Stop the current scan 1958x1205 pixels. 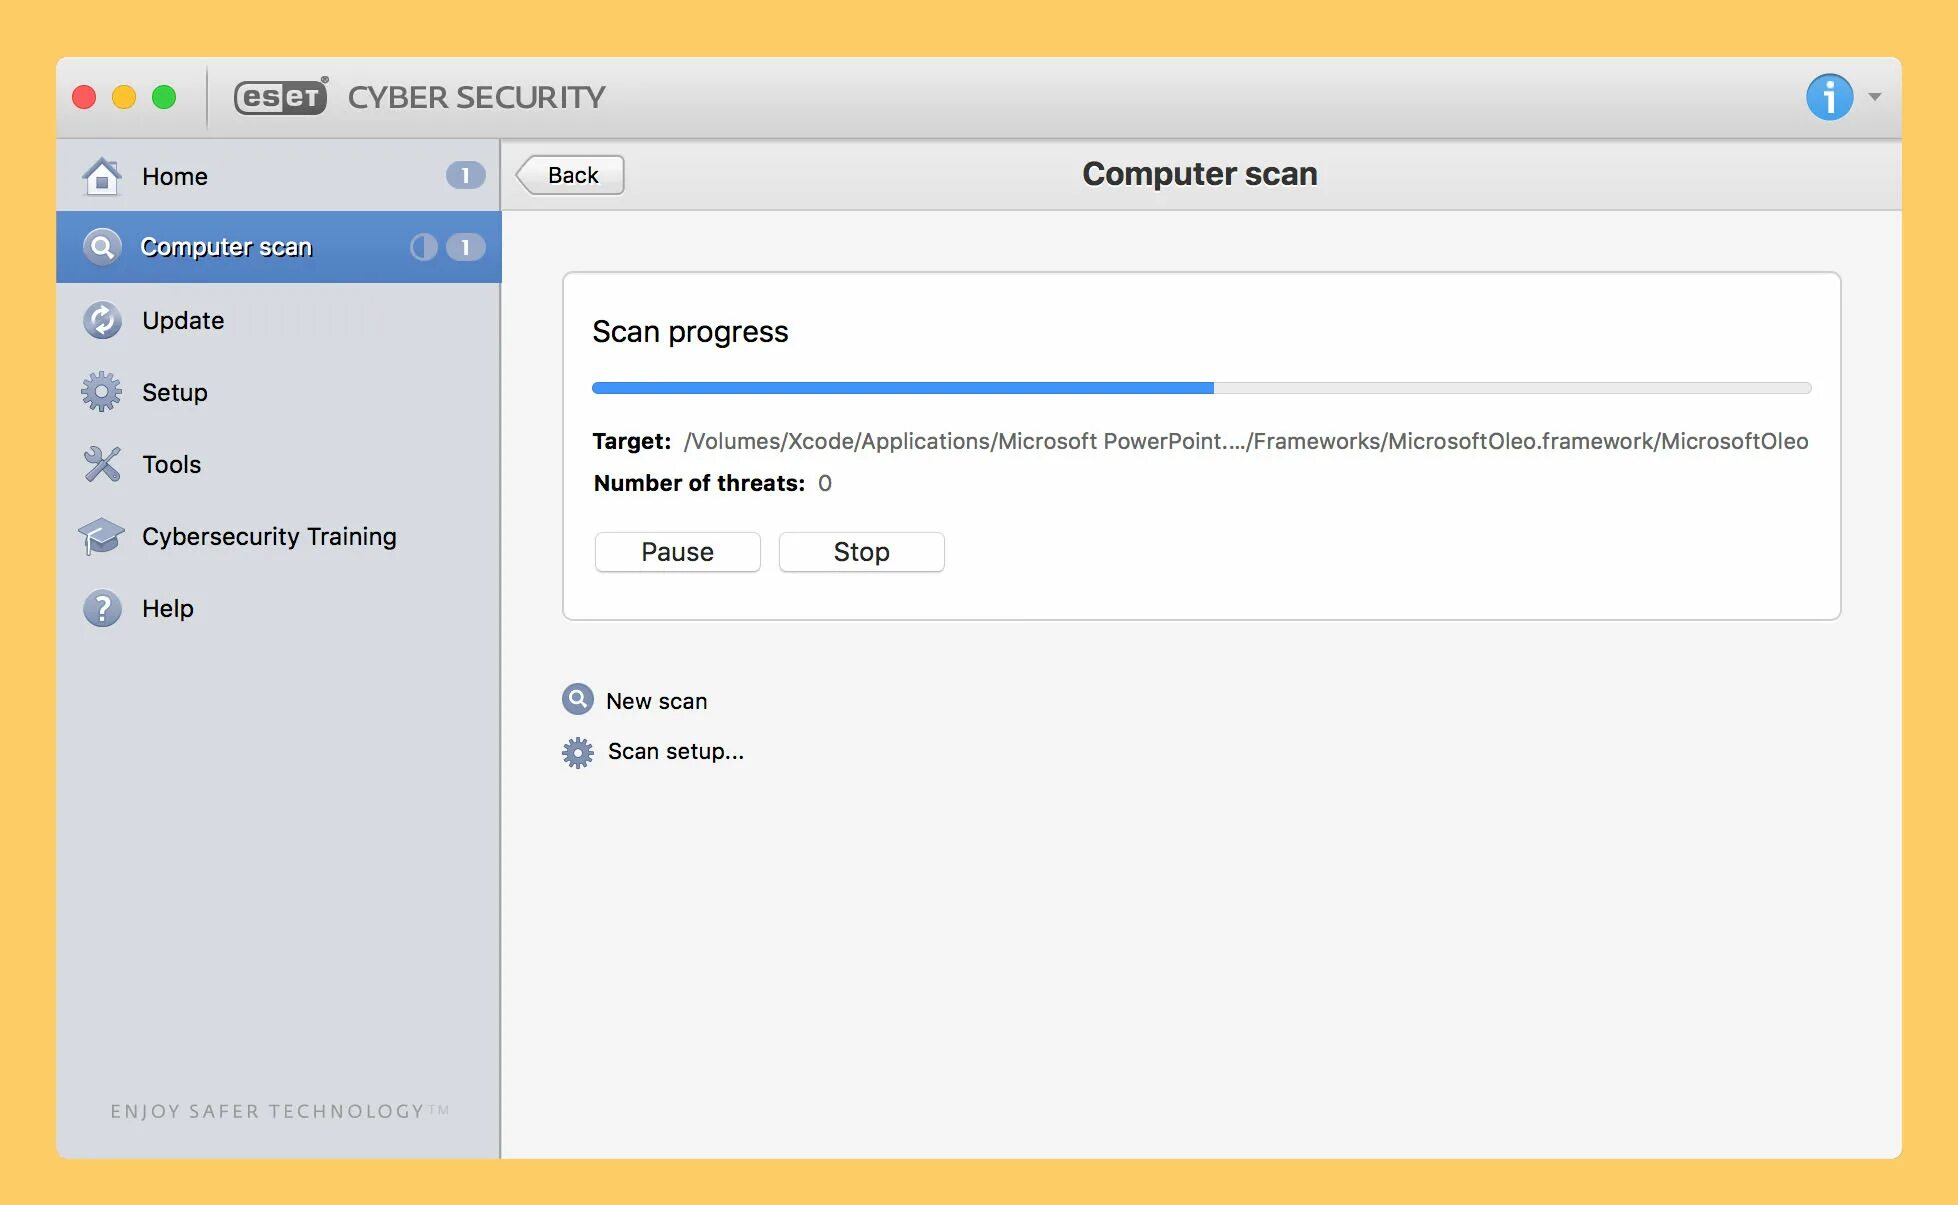pyautogui.click(x=861, y=552)
